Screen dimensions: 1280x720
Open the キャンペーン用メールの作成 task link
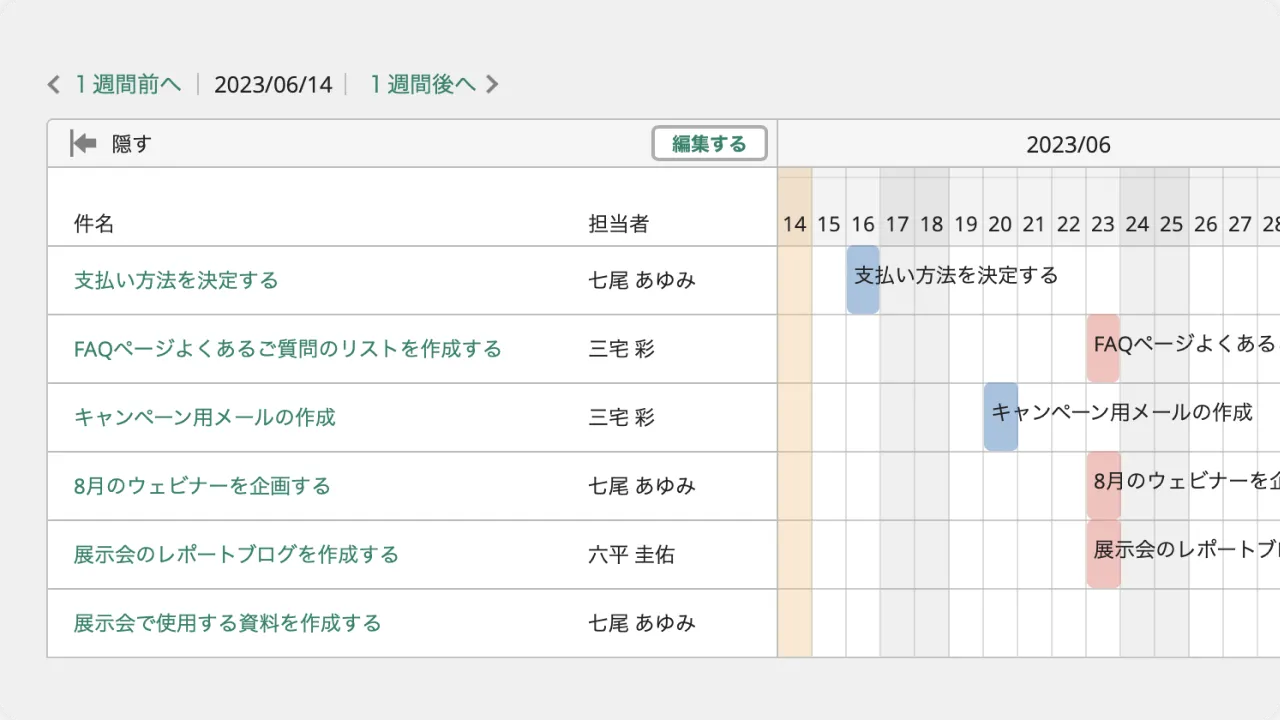[x=205, y=417]
